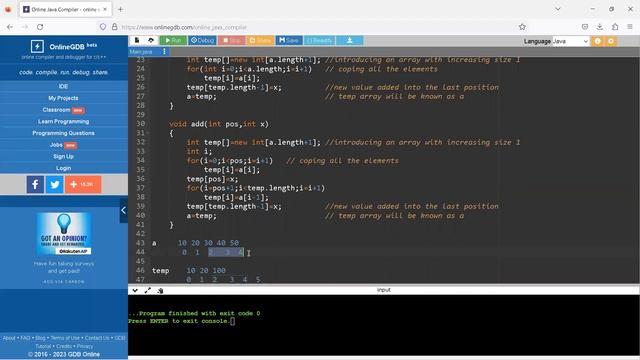Screen dimensions: 640x360
Task: Click the upload file icon in the toolbar
Action: 151,40
